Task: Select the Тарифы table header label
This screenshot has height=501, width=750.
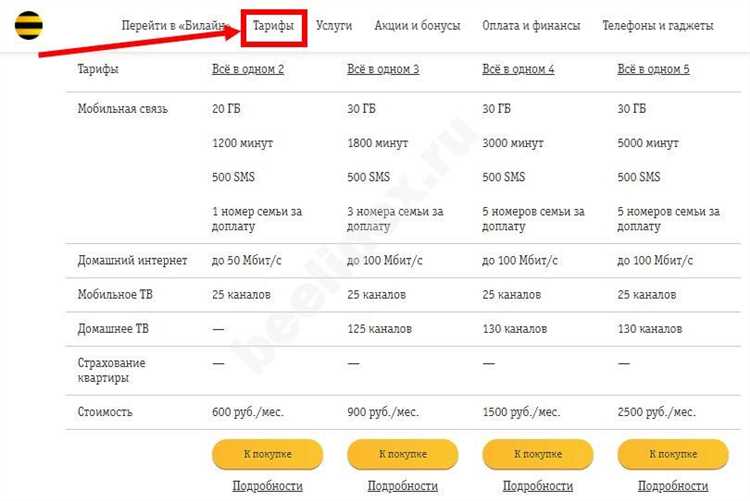Action: (x=98, y=69)
